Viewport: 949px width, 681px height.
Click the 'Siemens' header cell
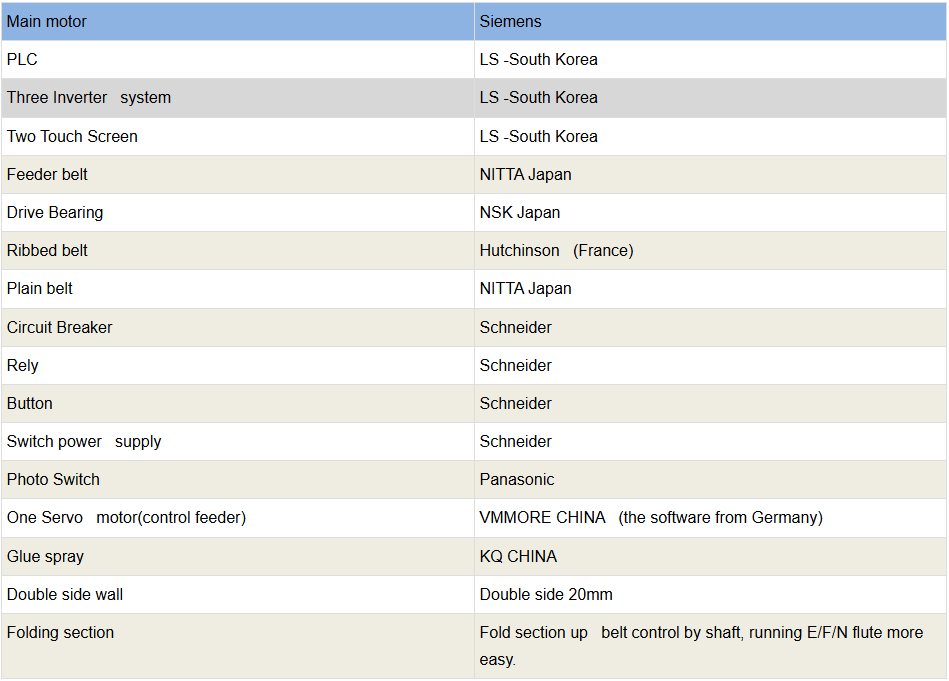click(511, 21)
